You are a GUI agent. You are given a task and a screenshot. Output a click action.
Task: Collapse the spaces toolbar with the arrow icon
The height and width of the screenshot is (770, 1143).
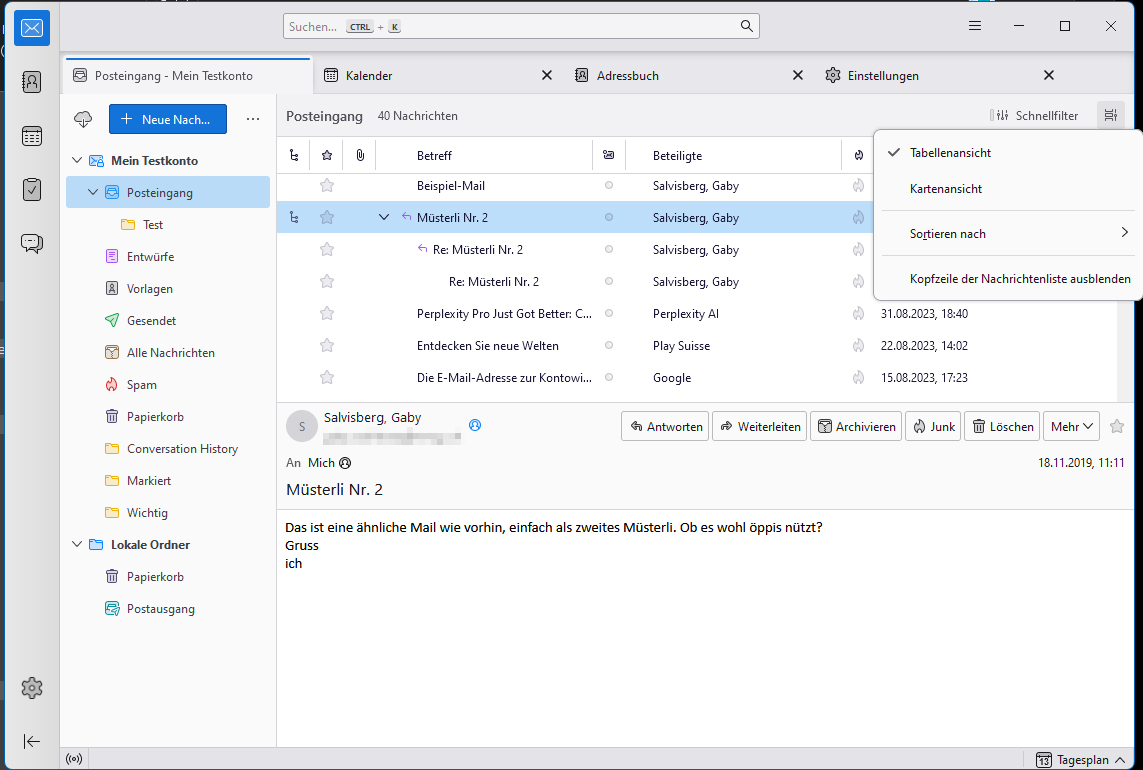[32, 741]
